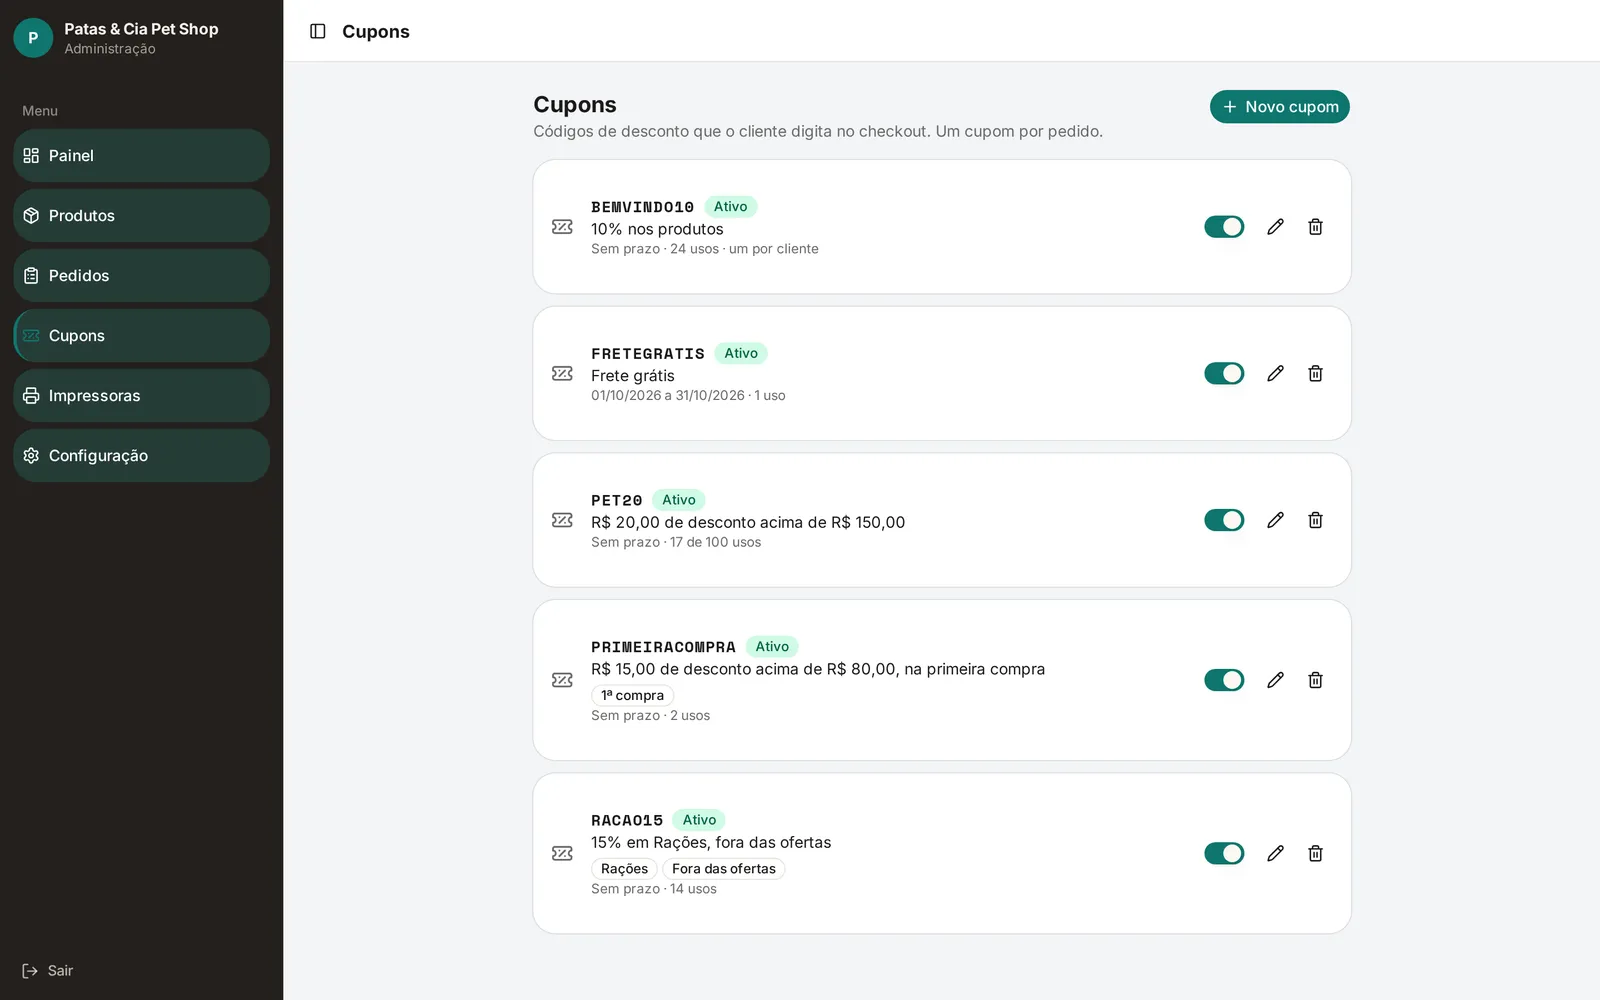Screen dimensions: 1600x1000
Task: Create a coupon with Novo cupom
Action: [1279, 107]
